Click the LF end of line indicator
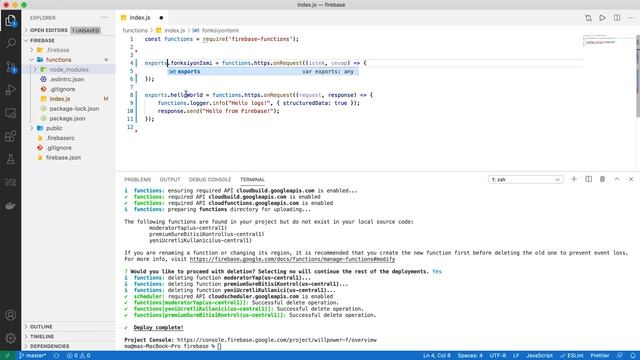 (x=516, y=356)
